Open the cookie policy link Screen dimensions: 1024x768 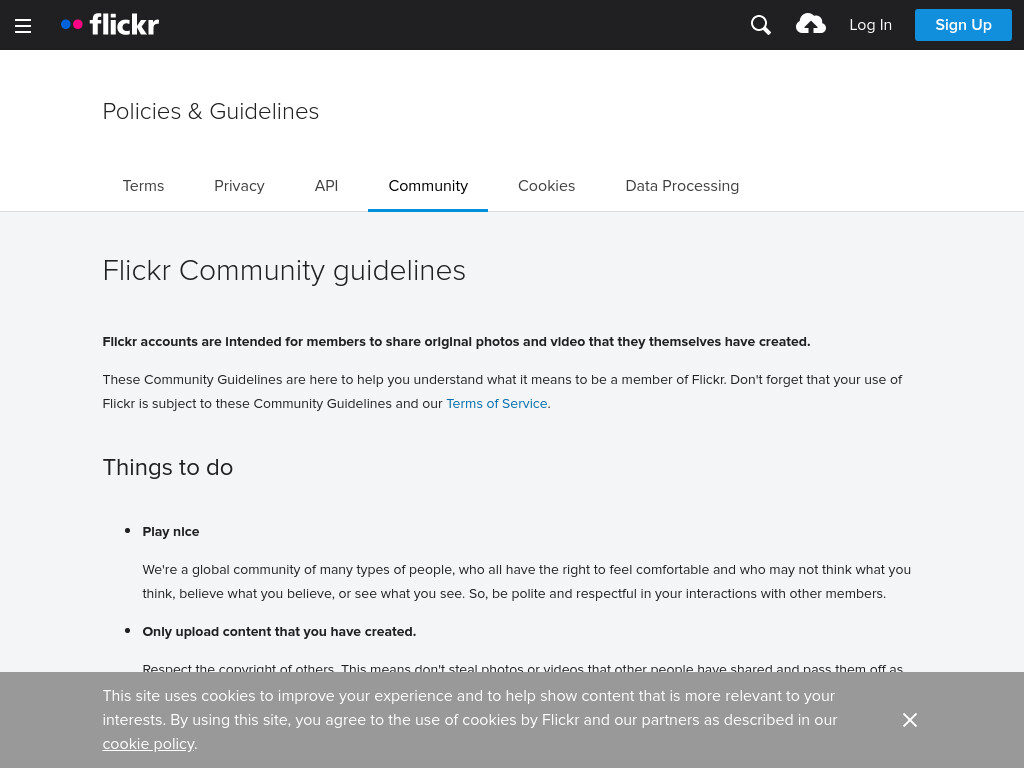tap(148, 744)
